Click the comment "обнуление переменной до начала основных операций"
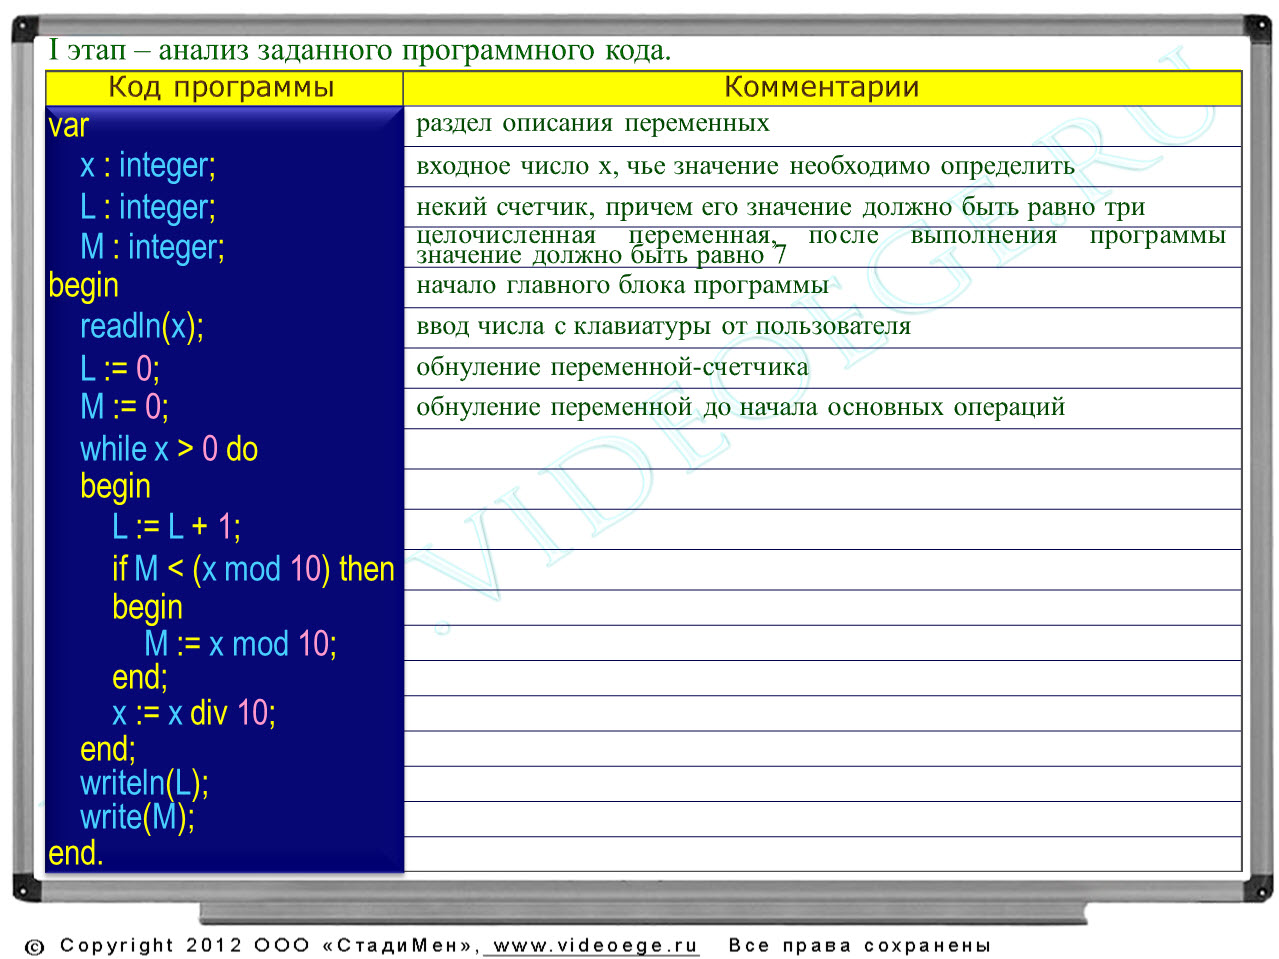The width and height of the screenshot is (1279, 959). pos(741,407)
